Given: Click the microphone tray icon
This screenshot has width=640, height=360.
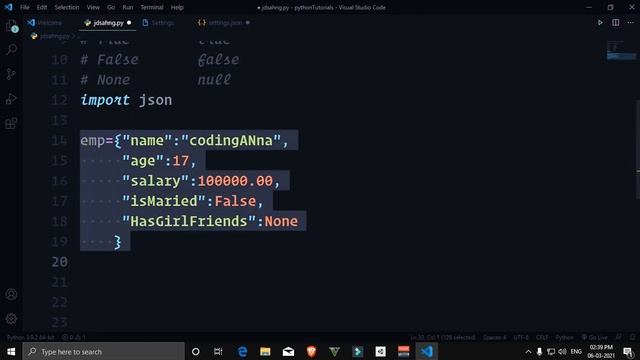Looking at the screenshot, I should [x=539, y=351].
